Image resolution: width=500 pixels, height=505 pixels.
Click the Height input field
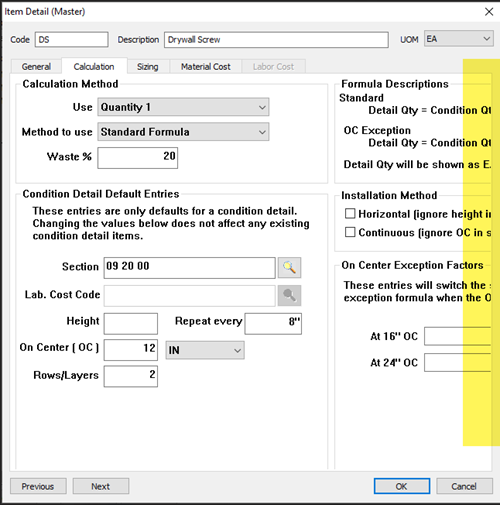coord(131,323)
